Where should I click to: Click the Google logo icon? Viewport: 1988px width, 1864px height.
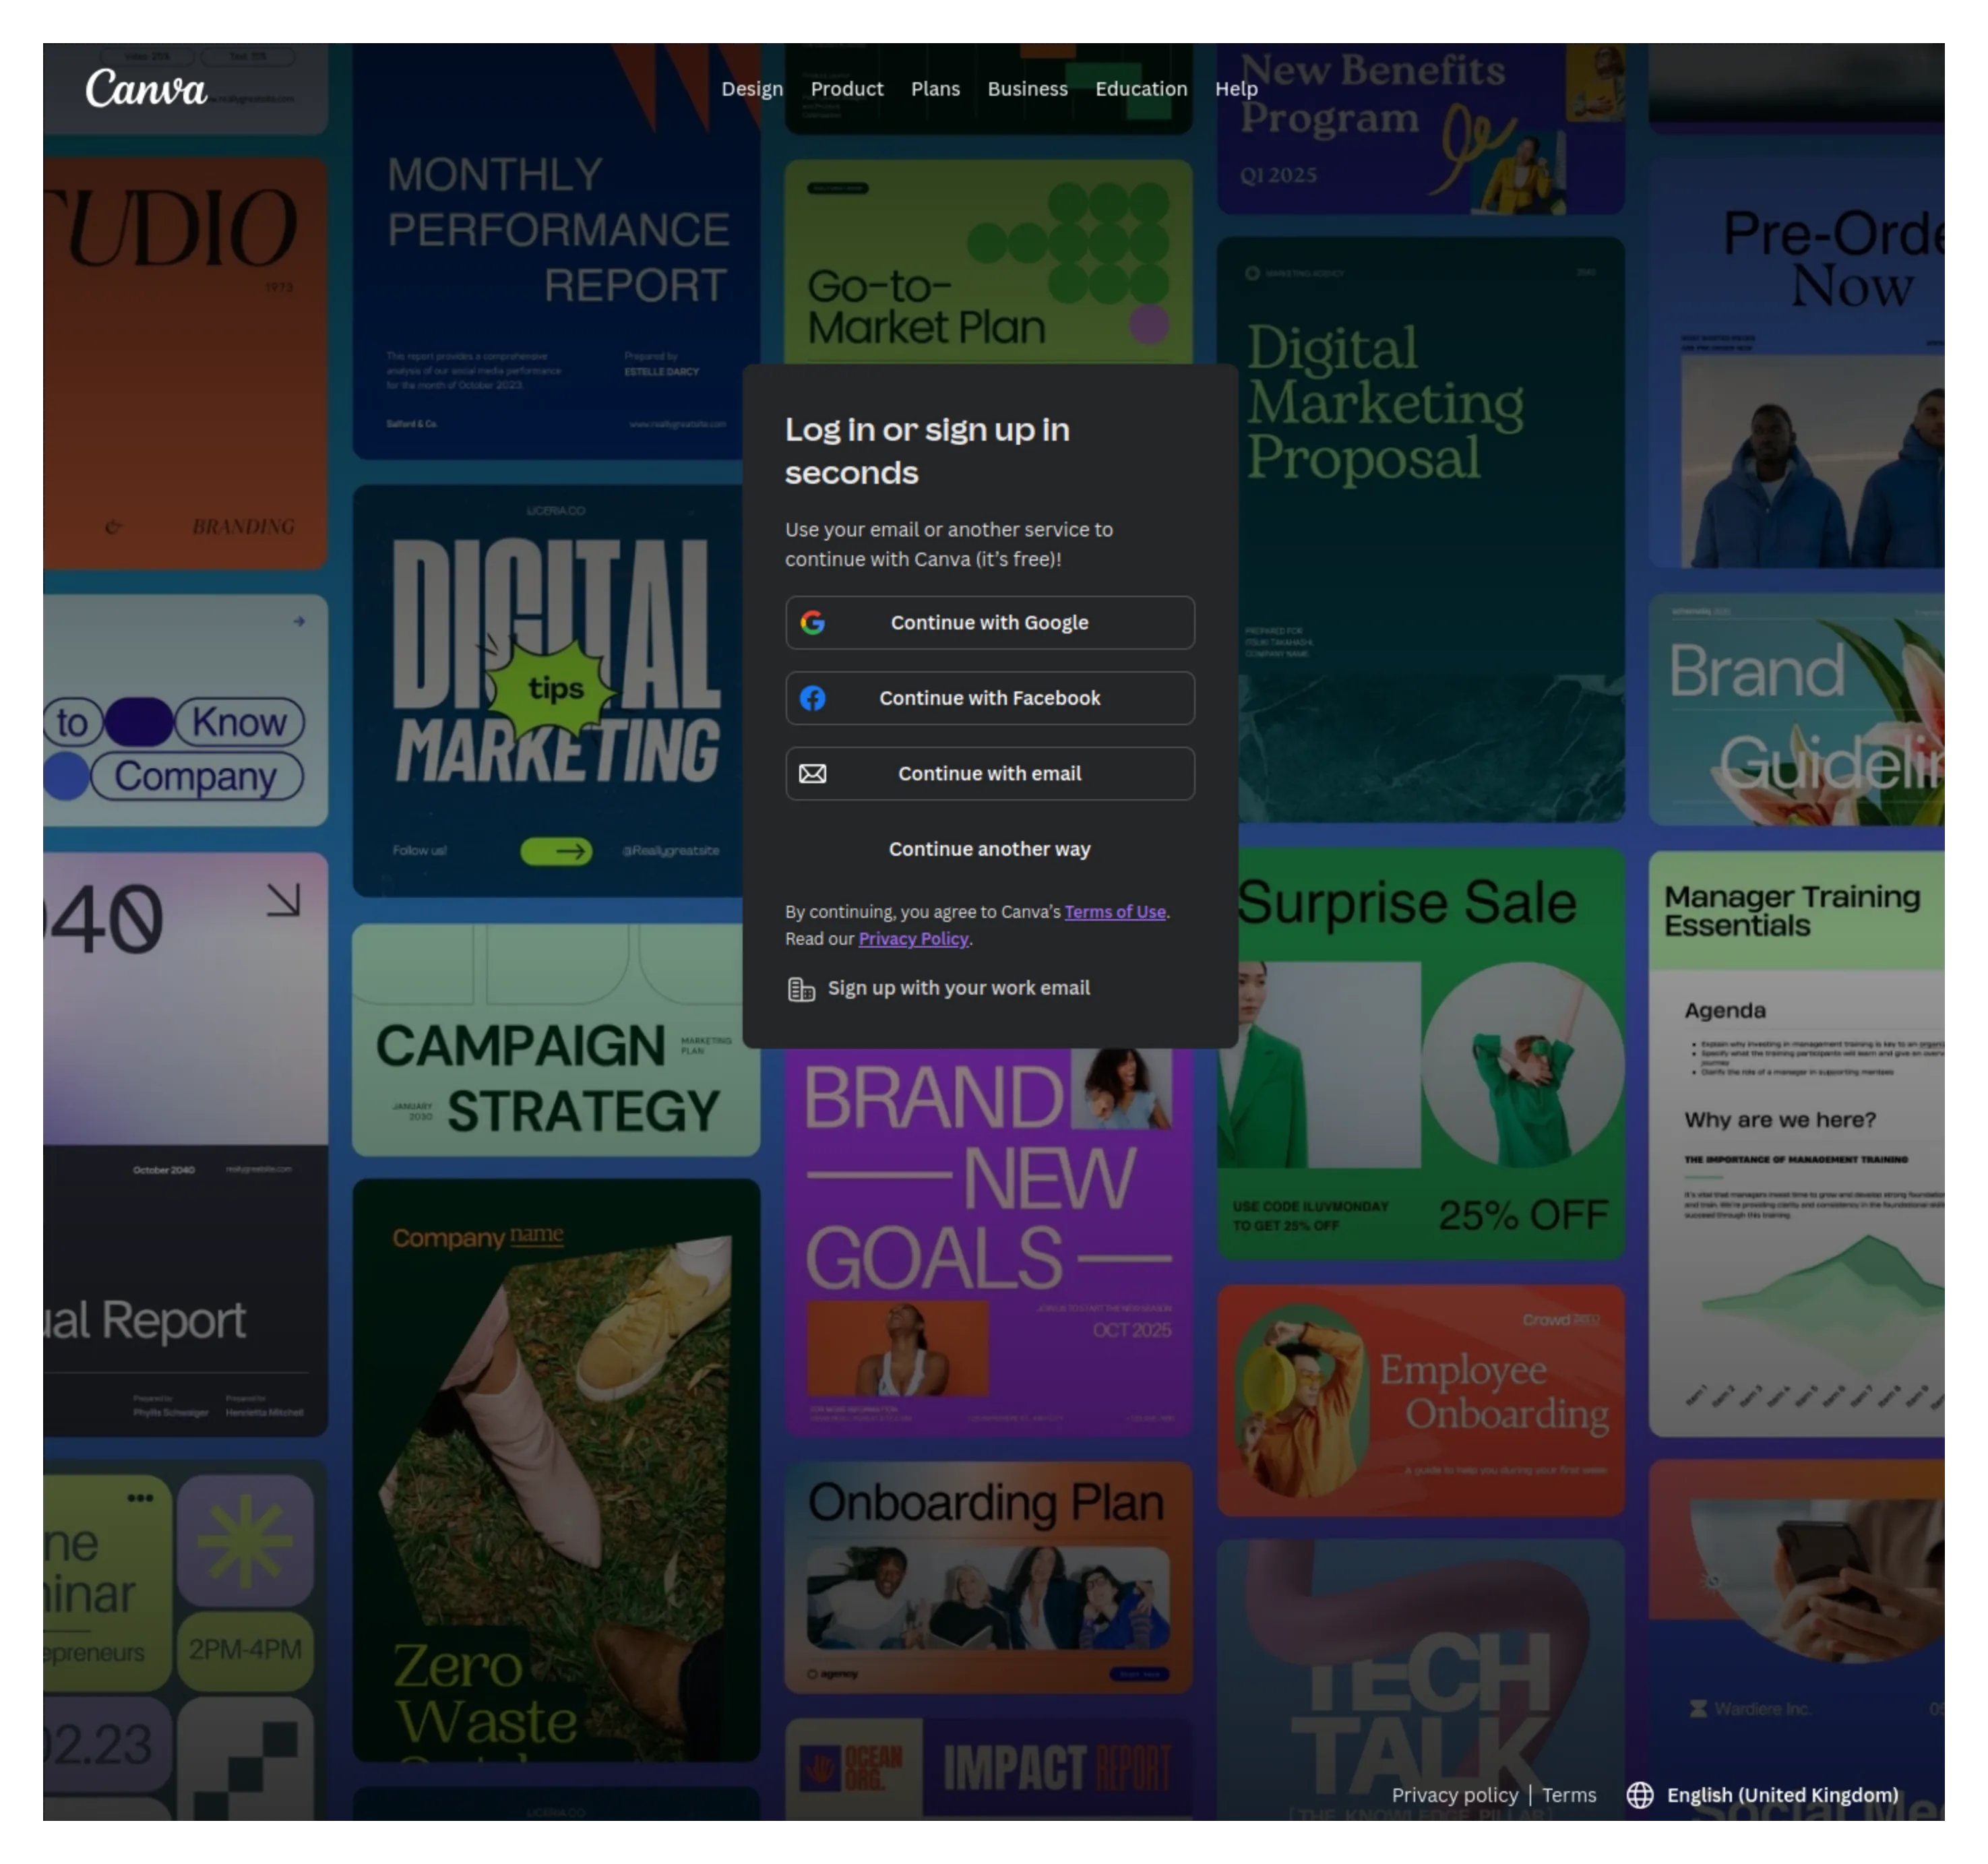(x=814, y=622)
